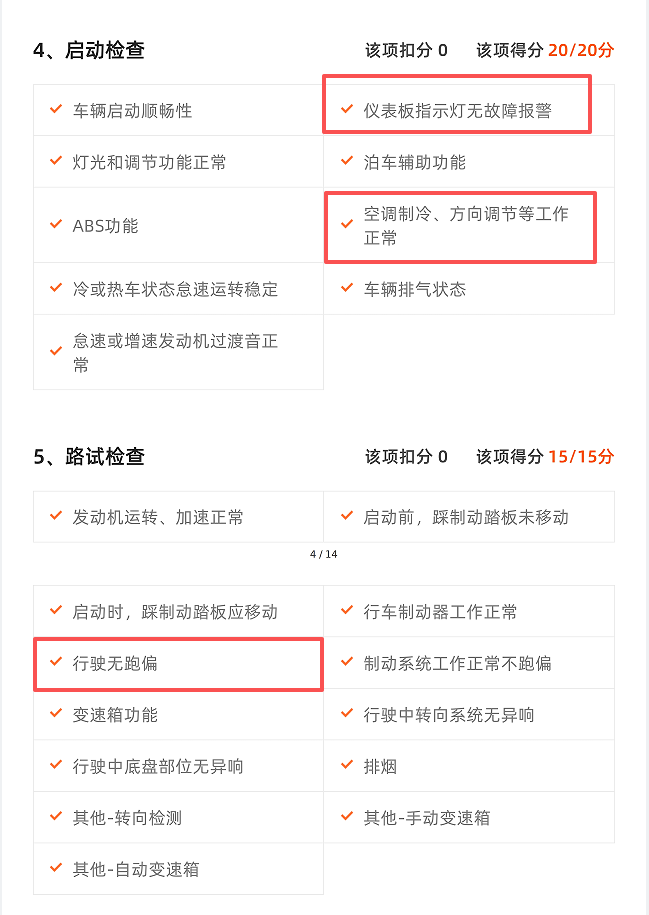Select 空调制冷、方向调节等工作正常 item
The image size is (649, 915).
pyautogui.click(x=465, y=226)
